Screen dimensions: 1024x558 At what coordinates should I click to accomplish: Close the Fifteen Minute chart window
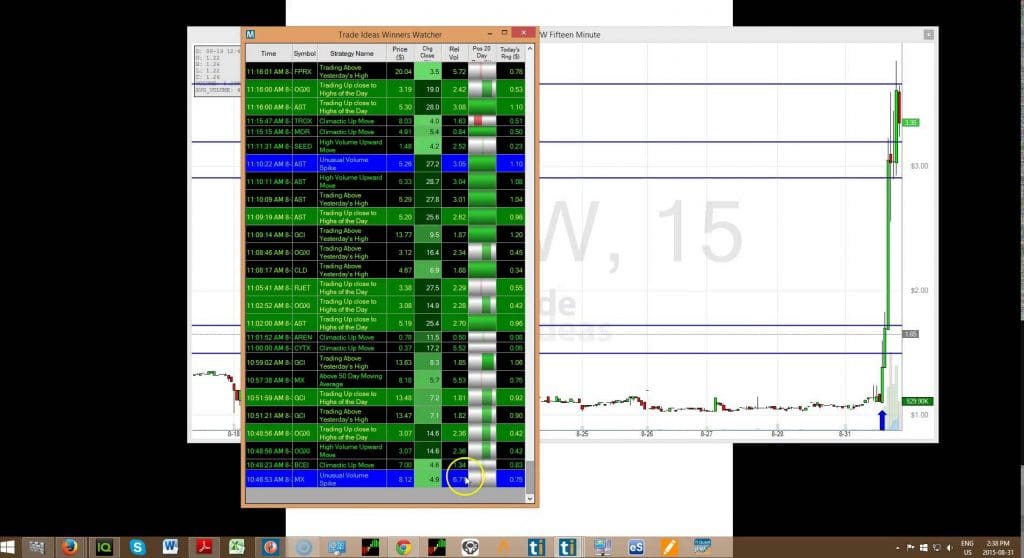point(928,35)
